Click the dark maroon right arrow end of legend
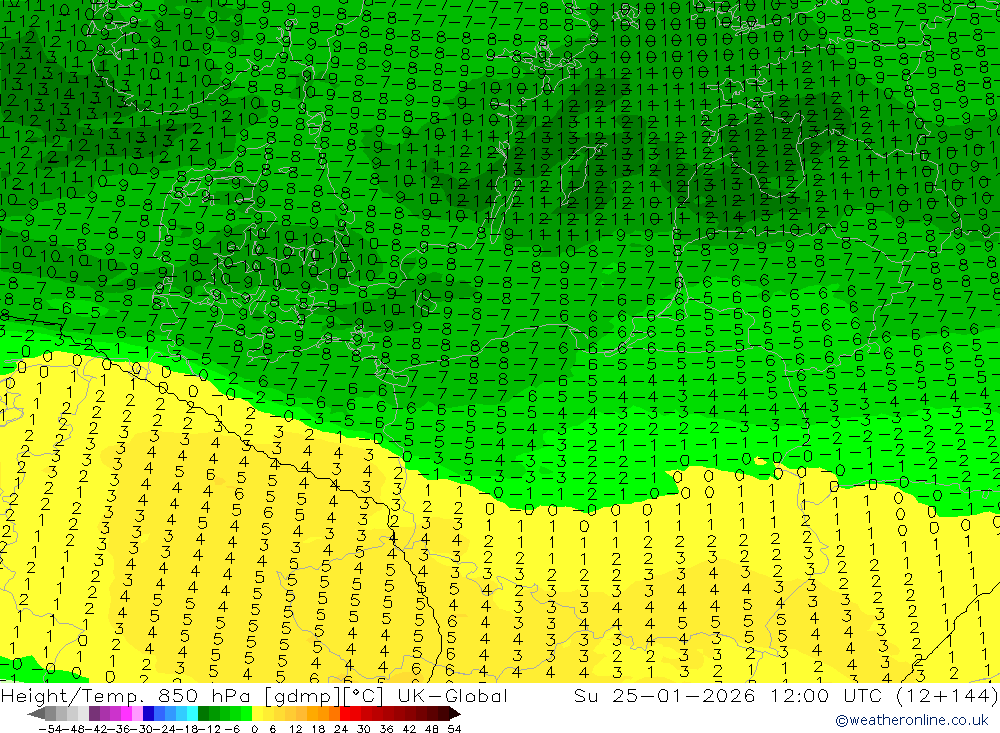This screenshot has width=1000, height=733. point(454,714)
